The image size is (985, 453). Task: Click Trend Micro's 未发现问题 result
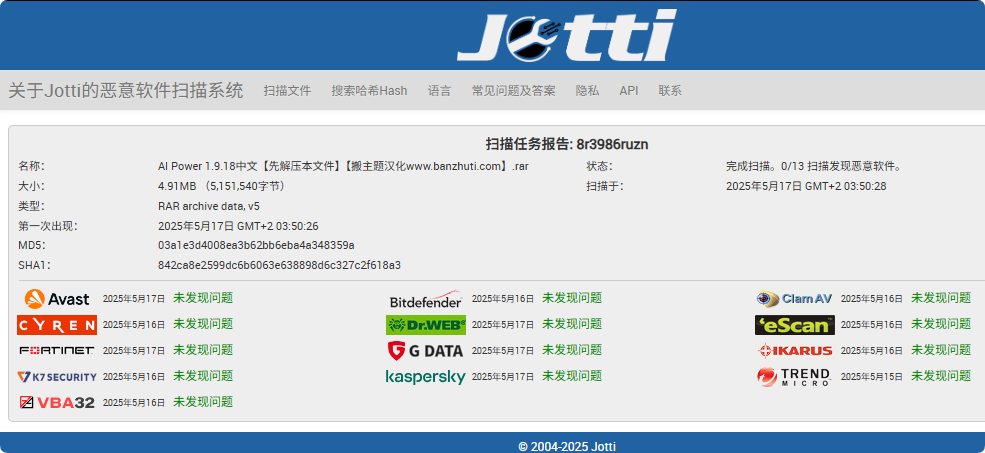(941, 376)
